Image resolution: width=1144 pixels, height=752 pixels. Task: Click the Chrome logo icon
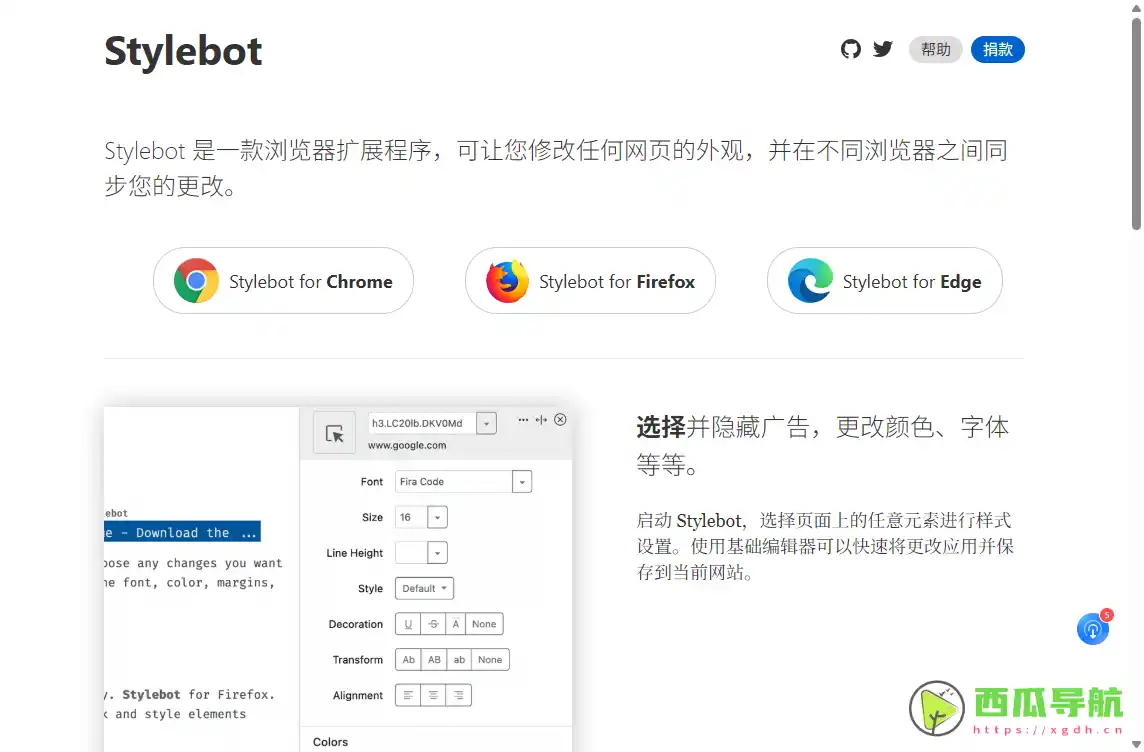pos(196,281)
